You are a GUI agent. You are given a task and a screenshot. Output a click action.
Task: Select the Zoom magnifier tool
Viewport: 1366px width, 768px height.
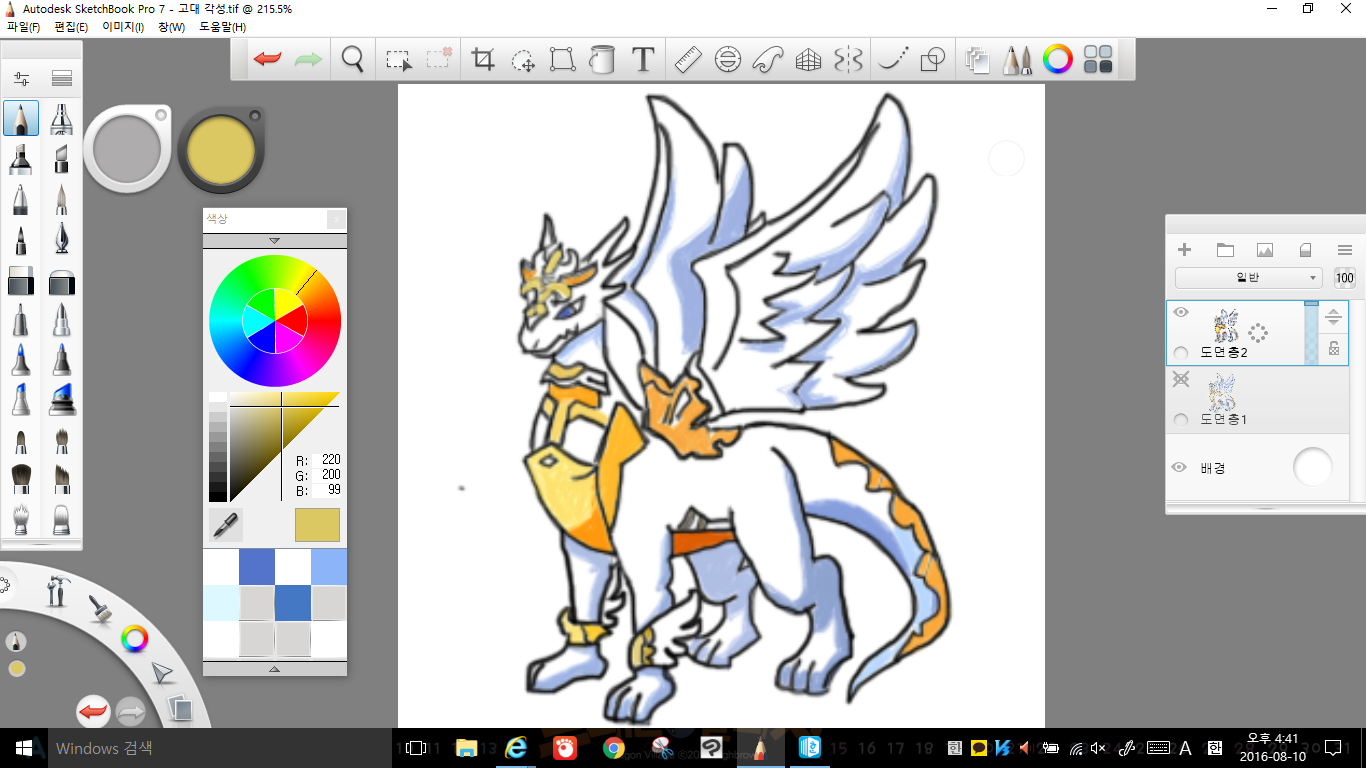(x=352, y=60)
